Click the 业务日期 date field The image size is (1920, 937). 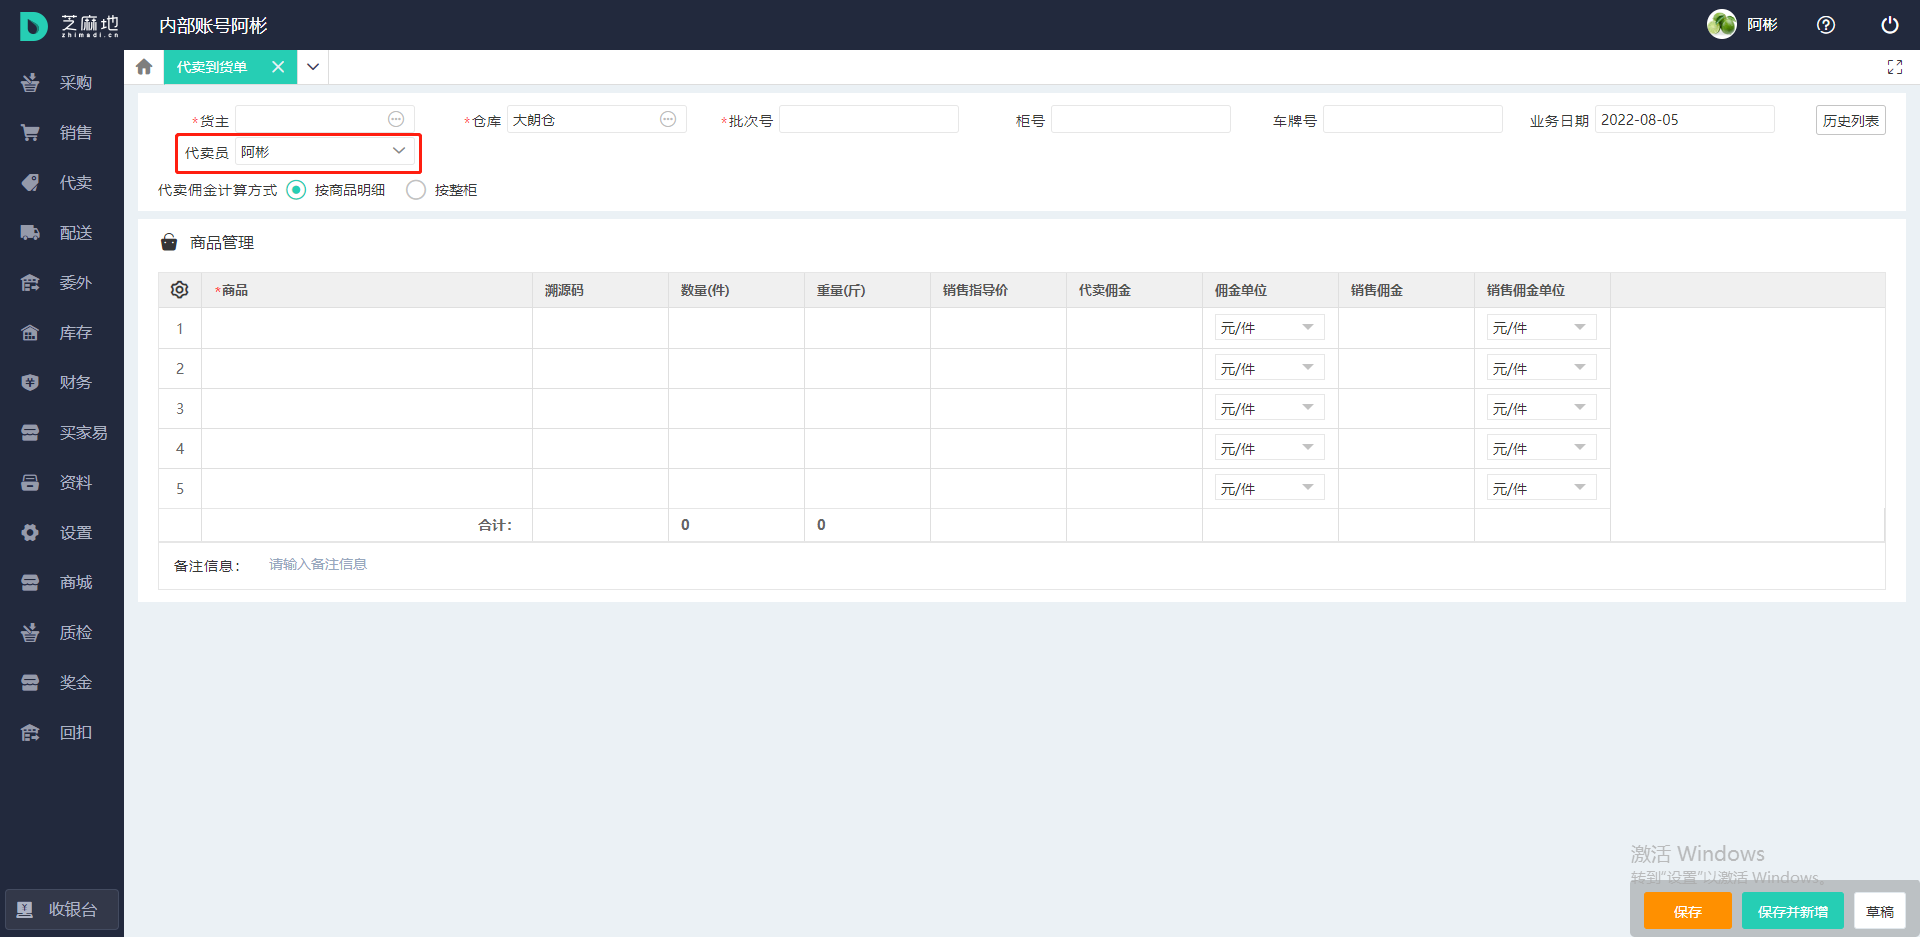tap(1685, 119)
